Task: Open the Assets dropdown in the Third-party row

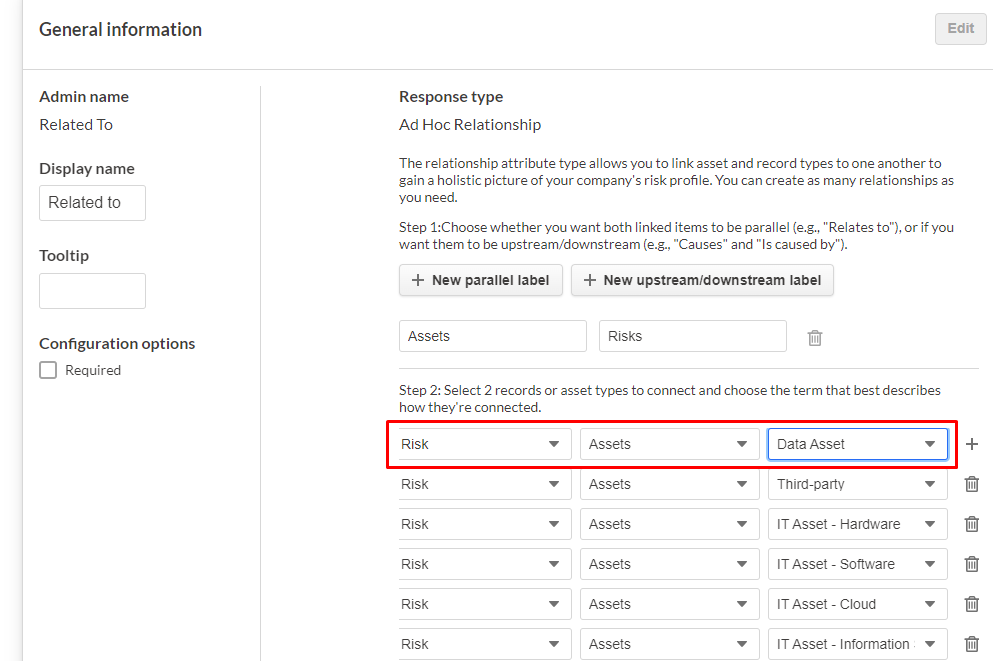Action: [669, 484]
